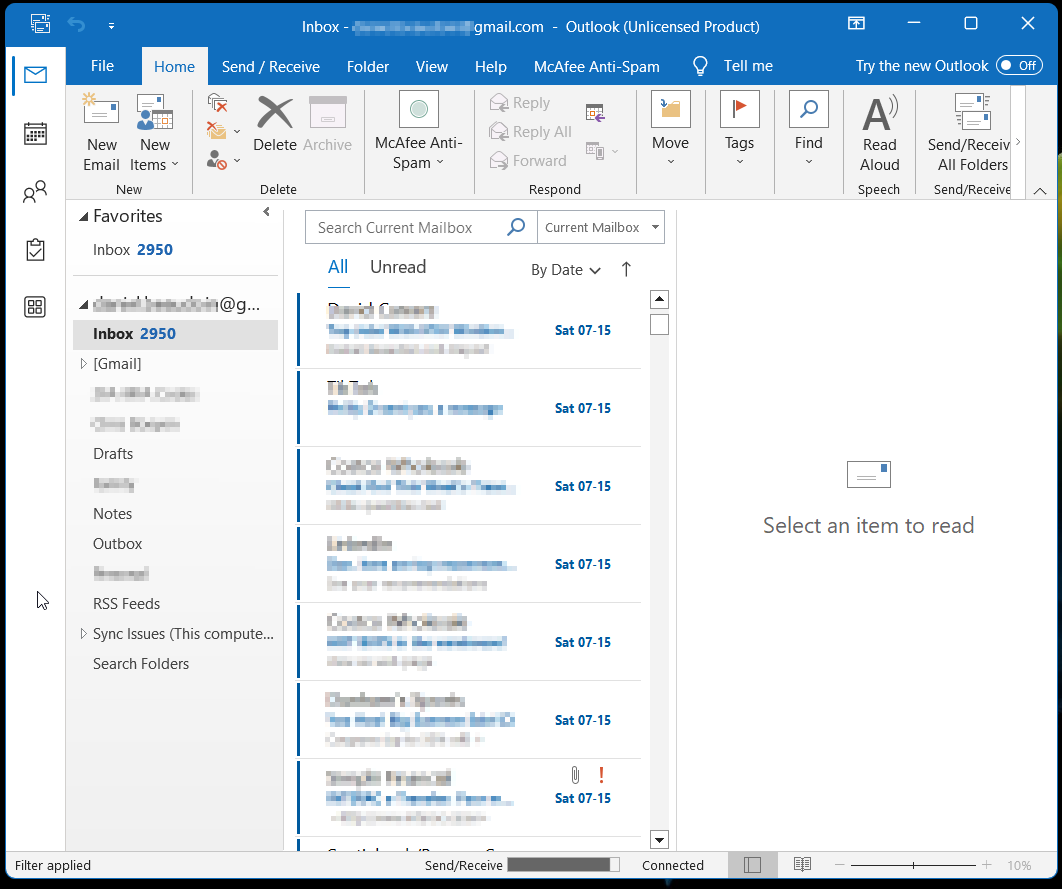Select the RSS Feeds folder
The image size is (1062, 889).
pos(127,603)
